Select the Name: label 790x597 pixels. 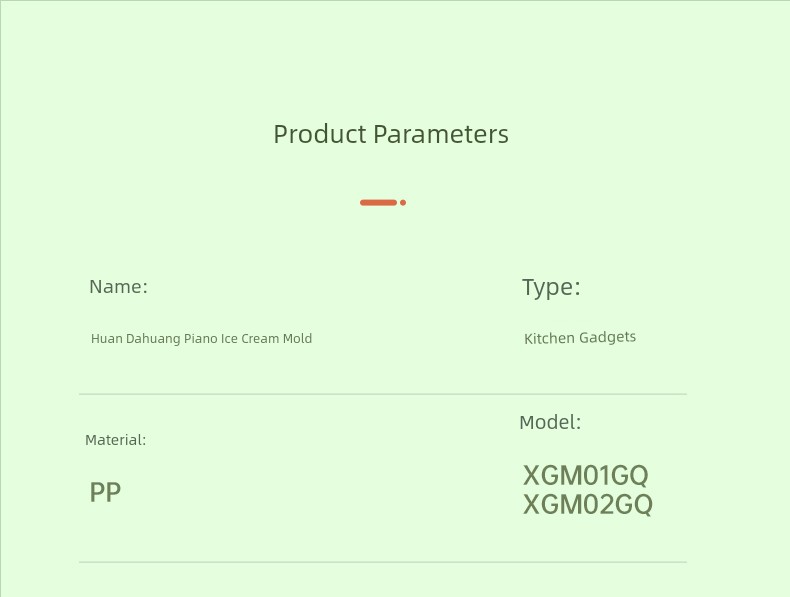tap(118, 287)
